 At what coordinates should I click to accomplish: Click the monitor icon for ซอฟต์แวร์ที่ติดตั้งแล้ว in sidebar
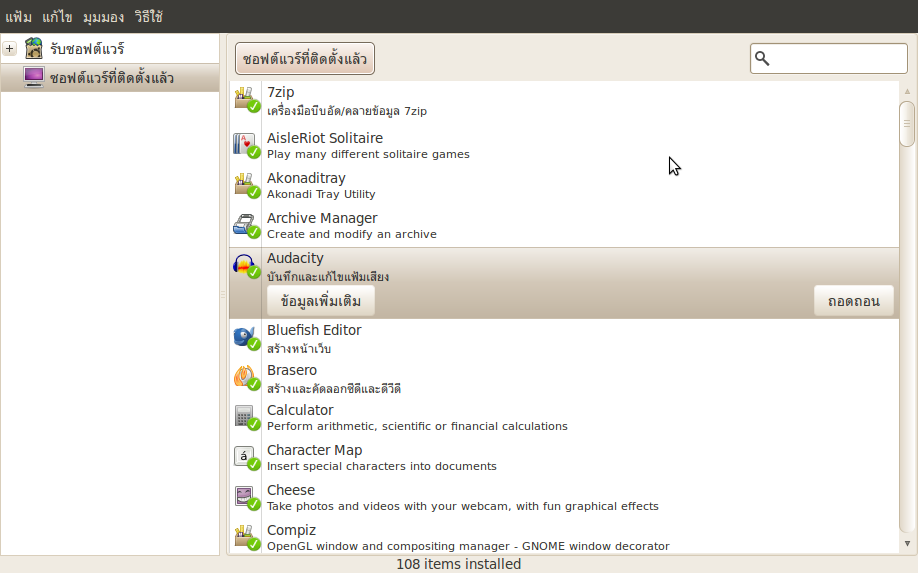click(34, 77)
